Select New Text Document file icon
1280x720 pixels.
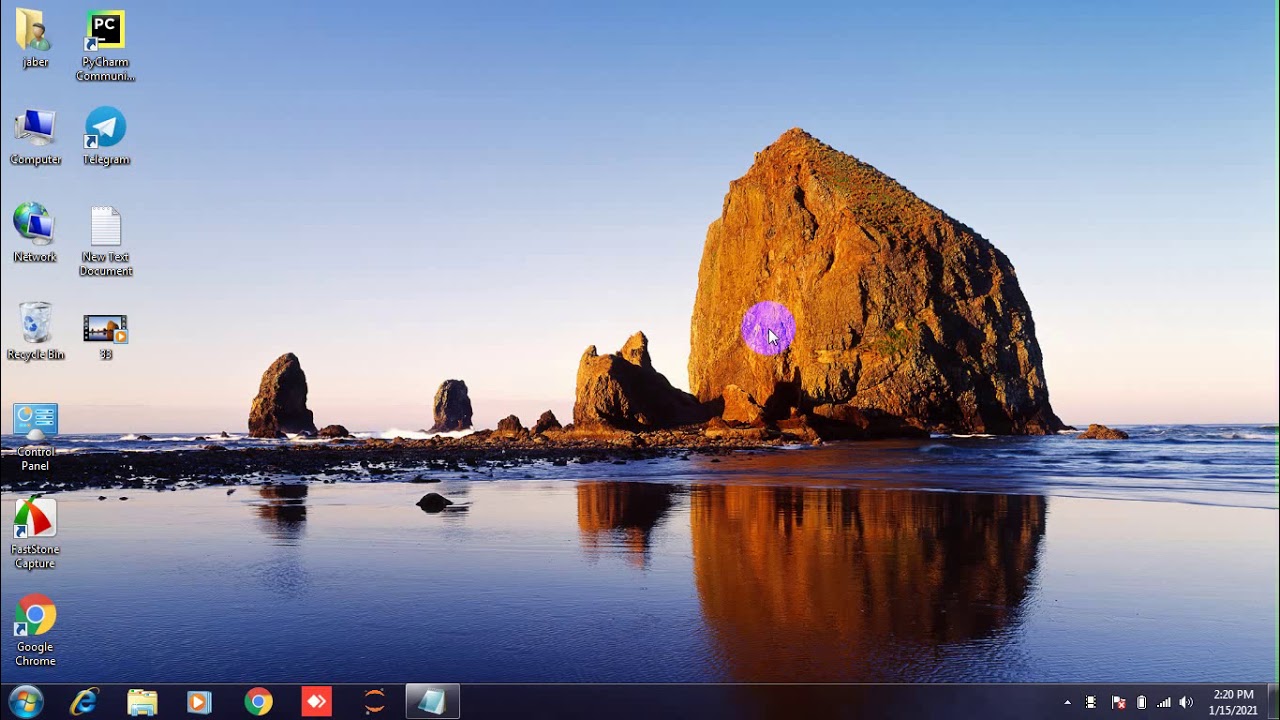pyautogui.click(x=105, y=241)
